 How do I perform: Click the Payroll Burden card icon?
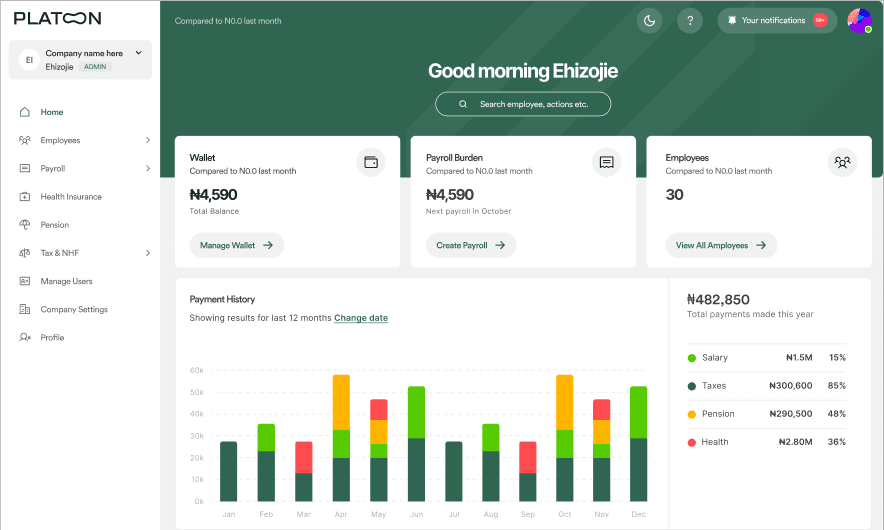[x=607, y=162]
